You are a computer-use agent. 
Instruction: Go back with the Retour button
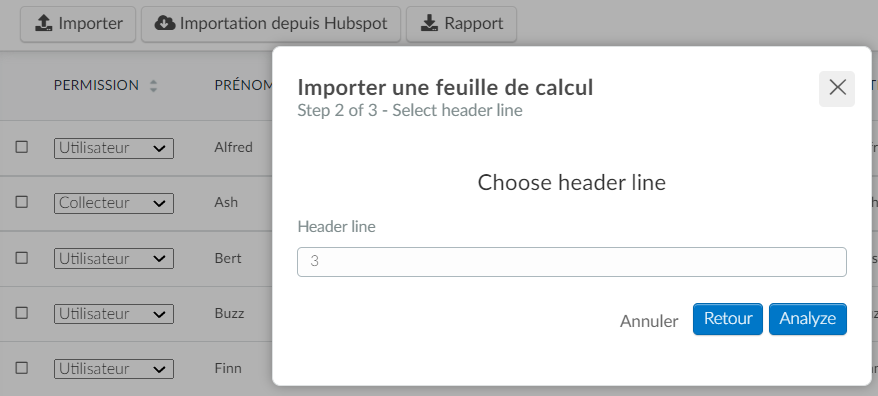pos(727,319)
